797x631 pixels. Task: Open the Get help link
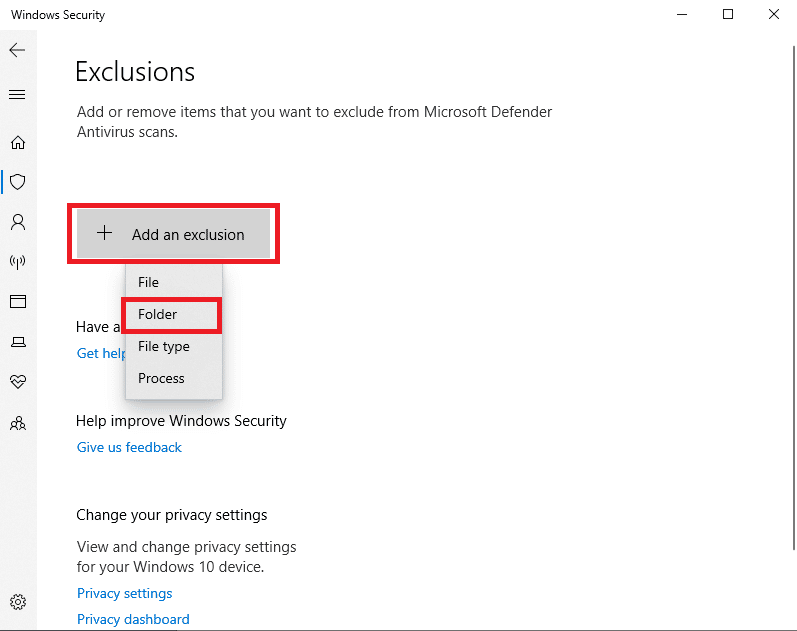pos(101,353)
